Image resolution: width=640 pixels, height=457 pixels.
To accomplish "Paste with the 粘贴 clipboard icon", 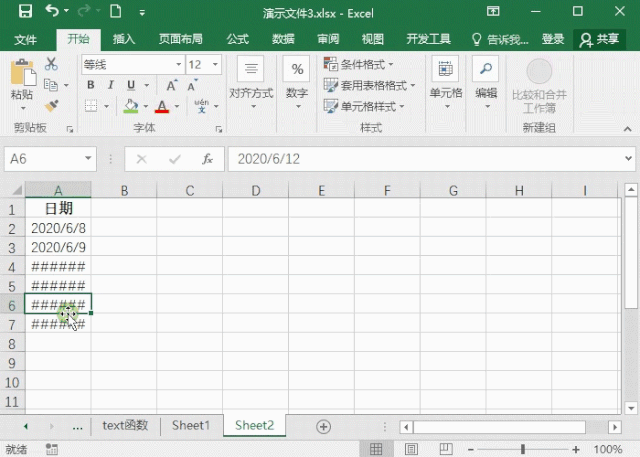I will coord(23,73).
